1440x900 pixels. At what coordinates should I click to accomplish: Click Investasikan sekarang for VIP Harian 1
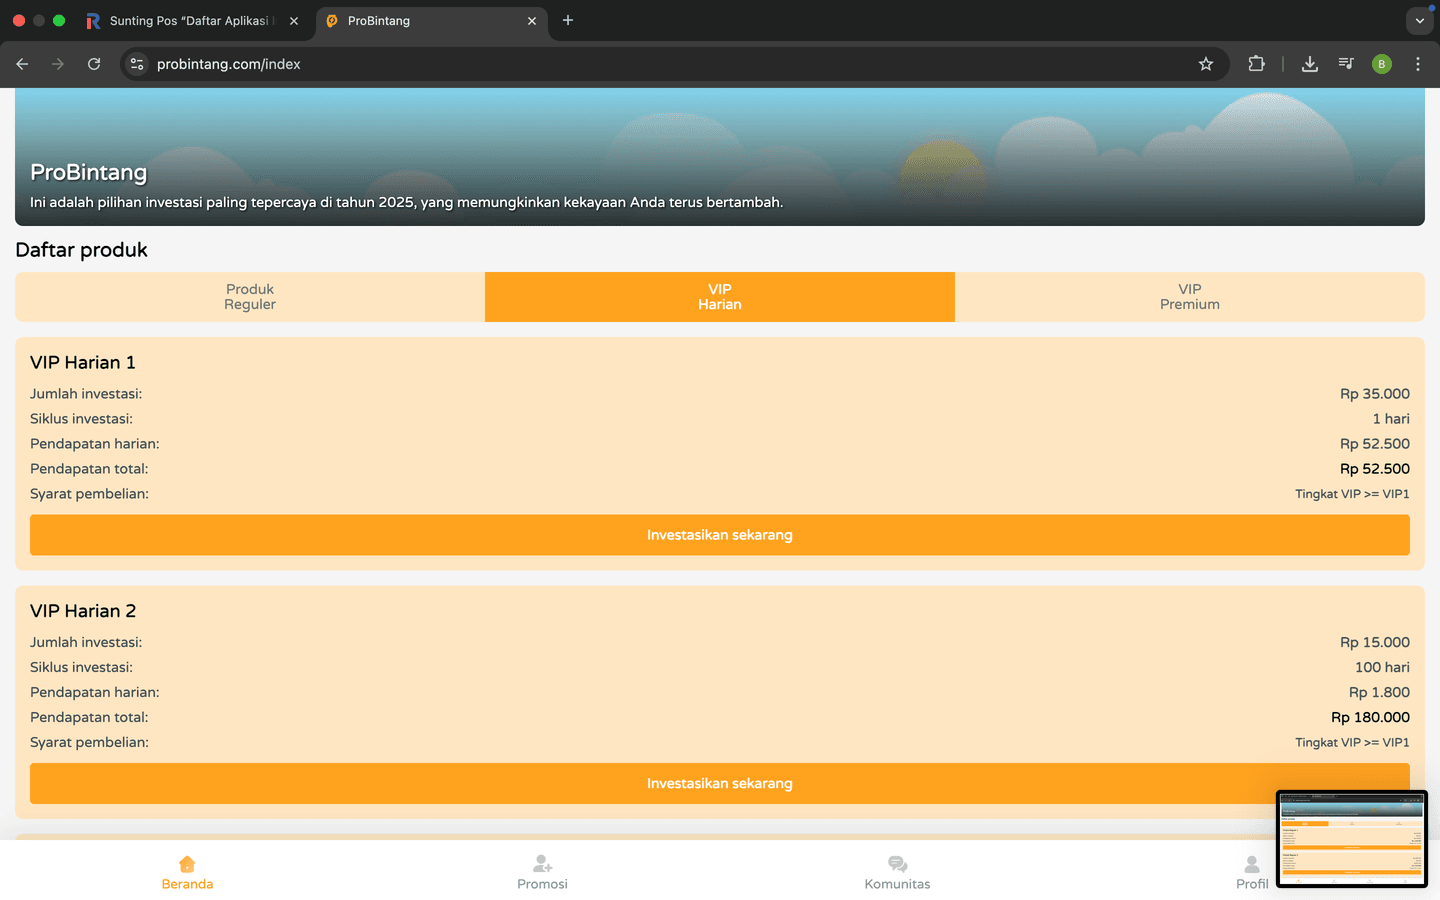click(x=720, y=535)
